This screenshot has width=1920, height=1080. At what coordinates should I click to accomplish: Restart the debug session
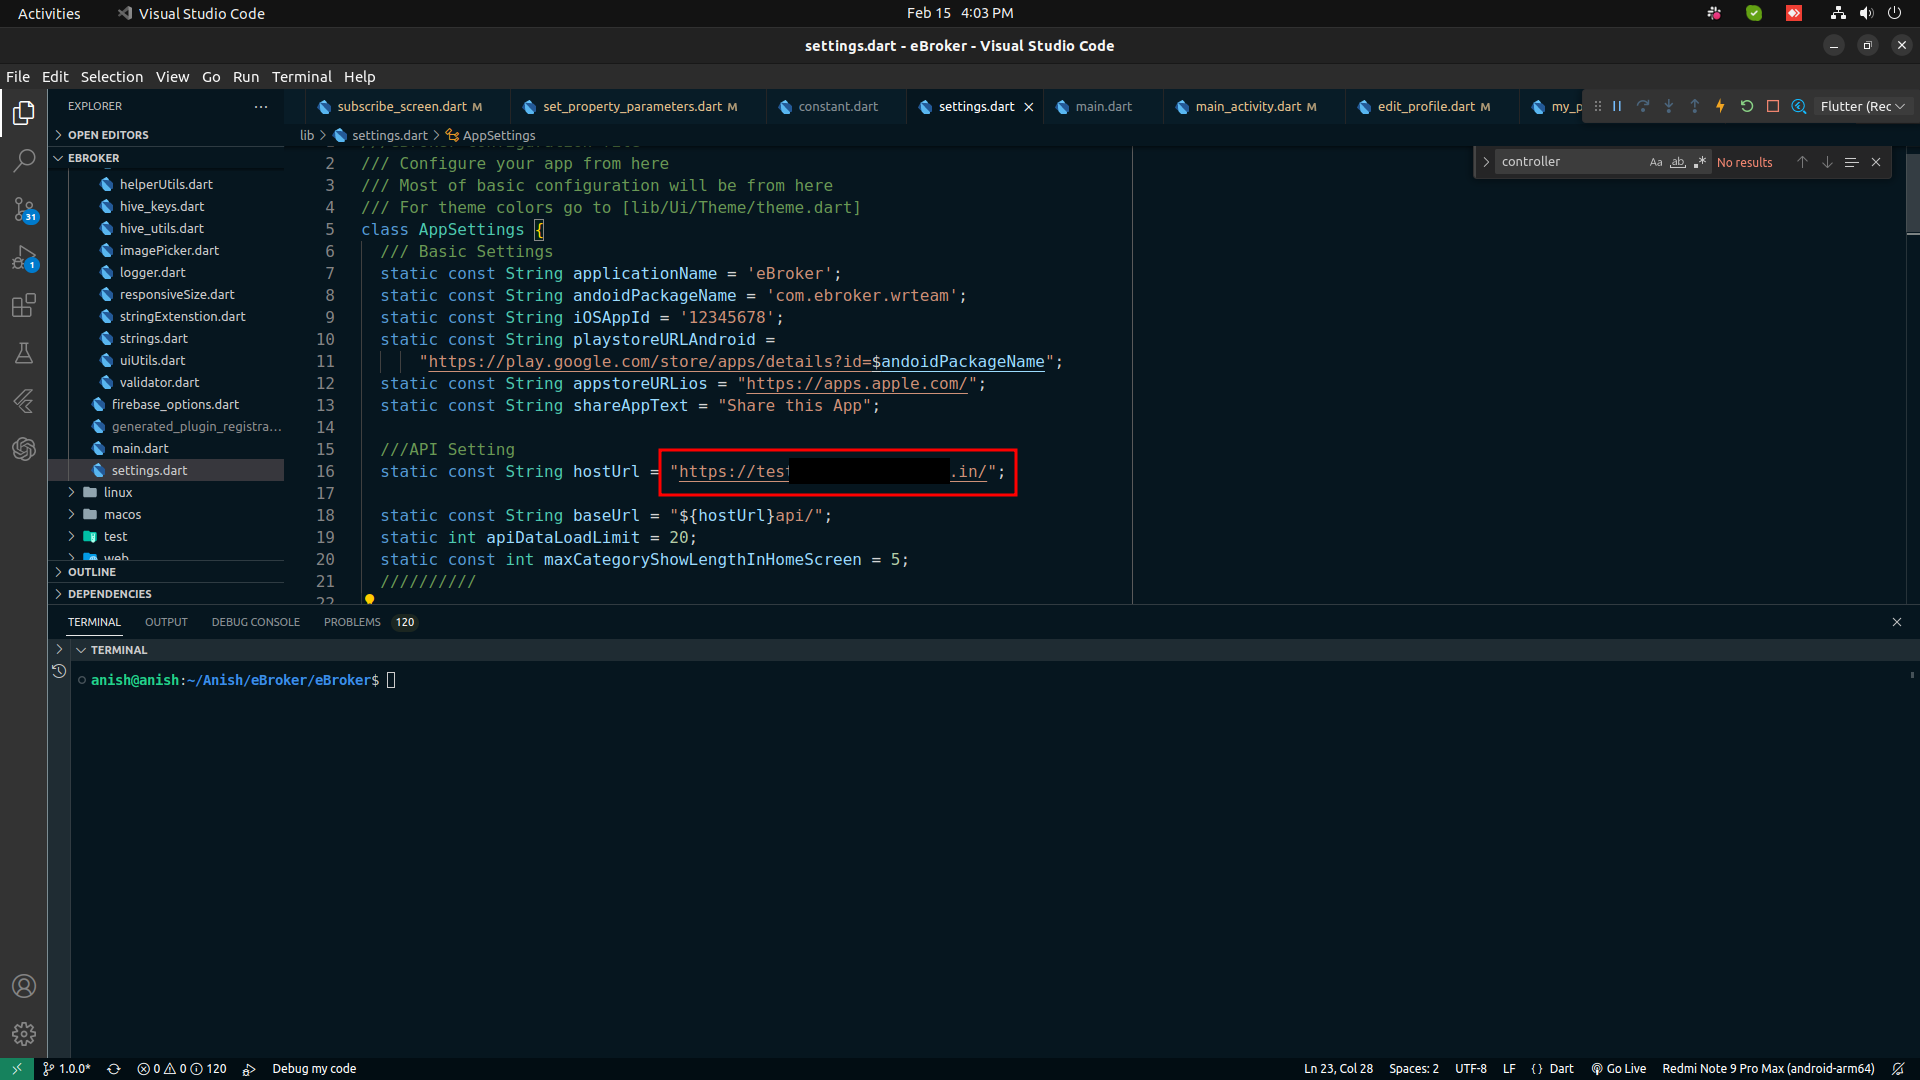click(x=1747, y=106)
